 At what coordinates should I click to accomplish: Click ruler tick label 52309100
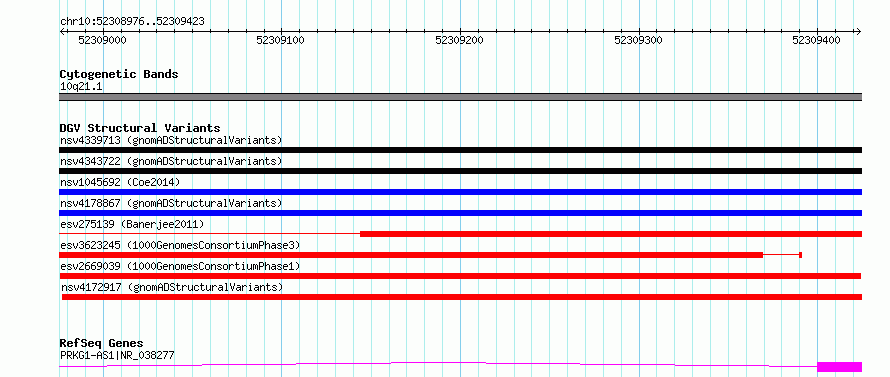pyautogui.click(x=281, y=40)
